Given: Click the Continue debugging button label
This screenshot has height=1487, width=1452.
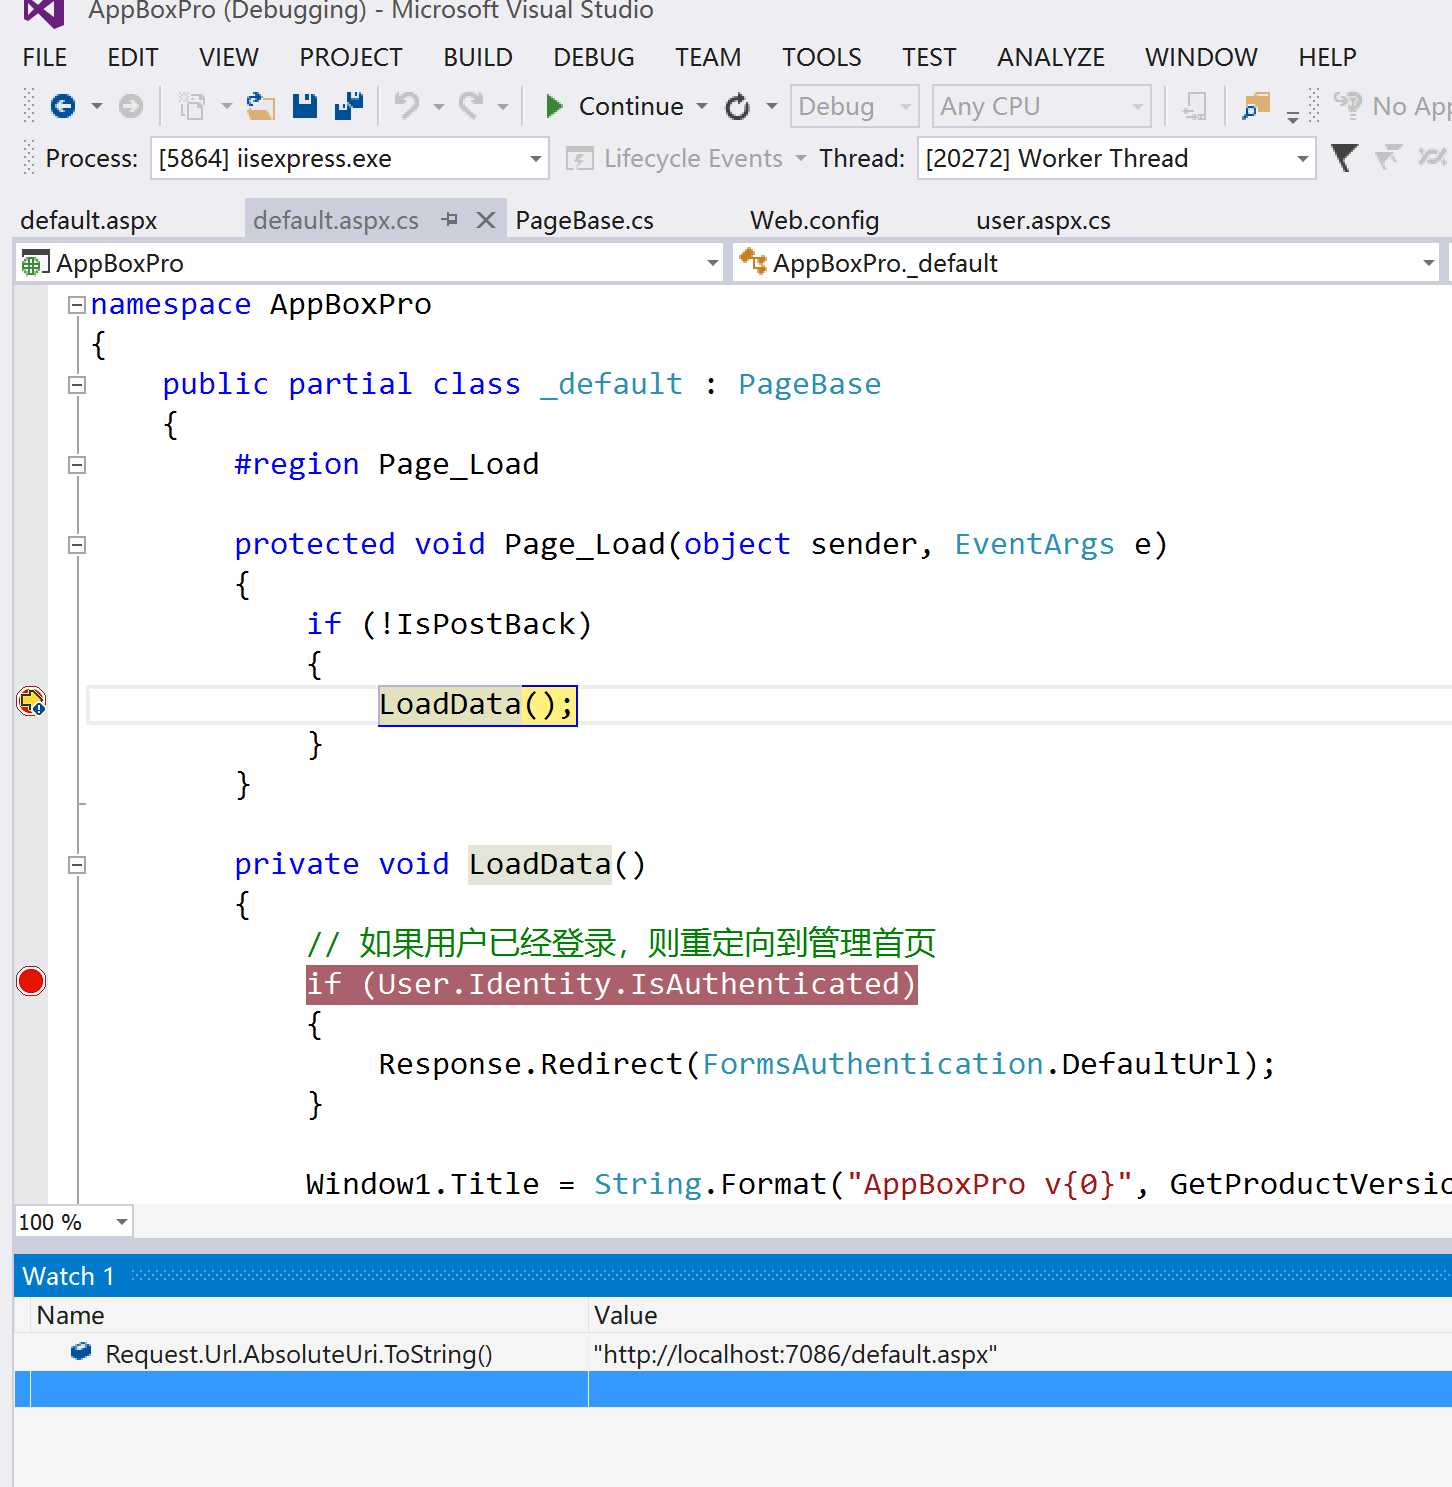Looking at the screenshot, I should (631, 106).
